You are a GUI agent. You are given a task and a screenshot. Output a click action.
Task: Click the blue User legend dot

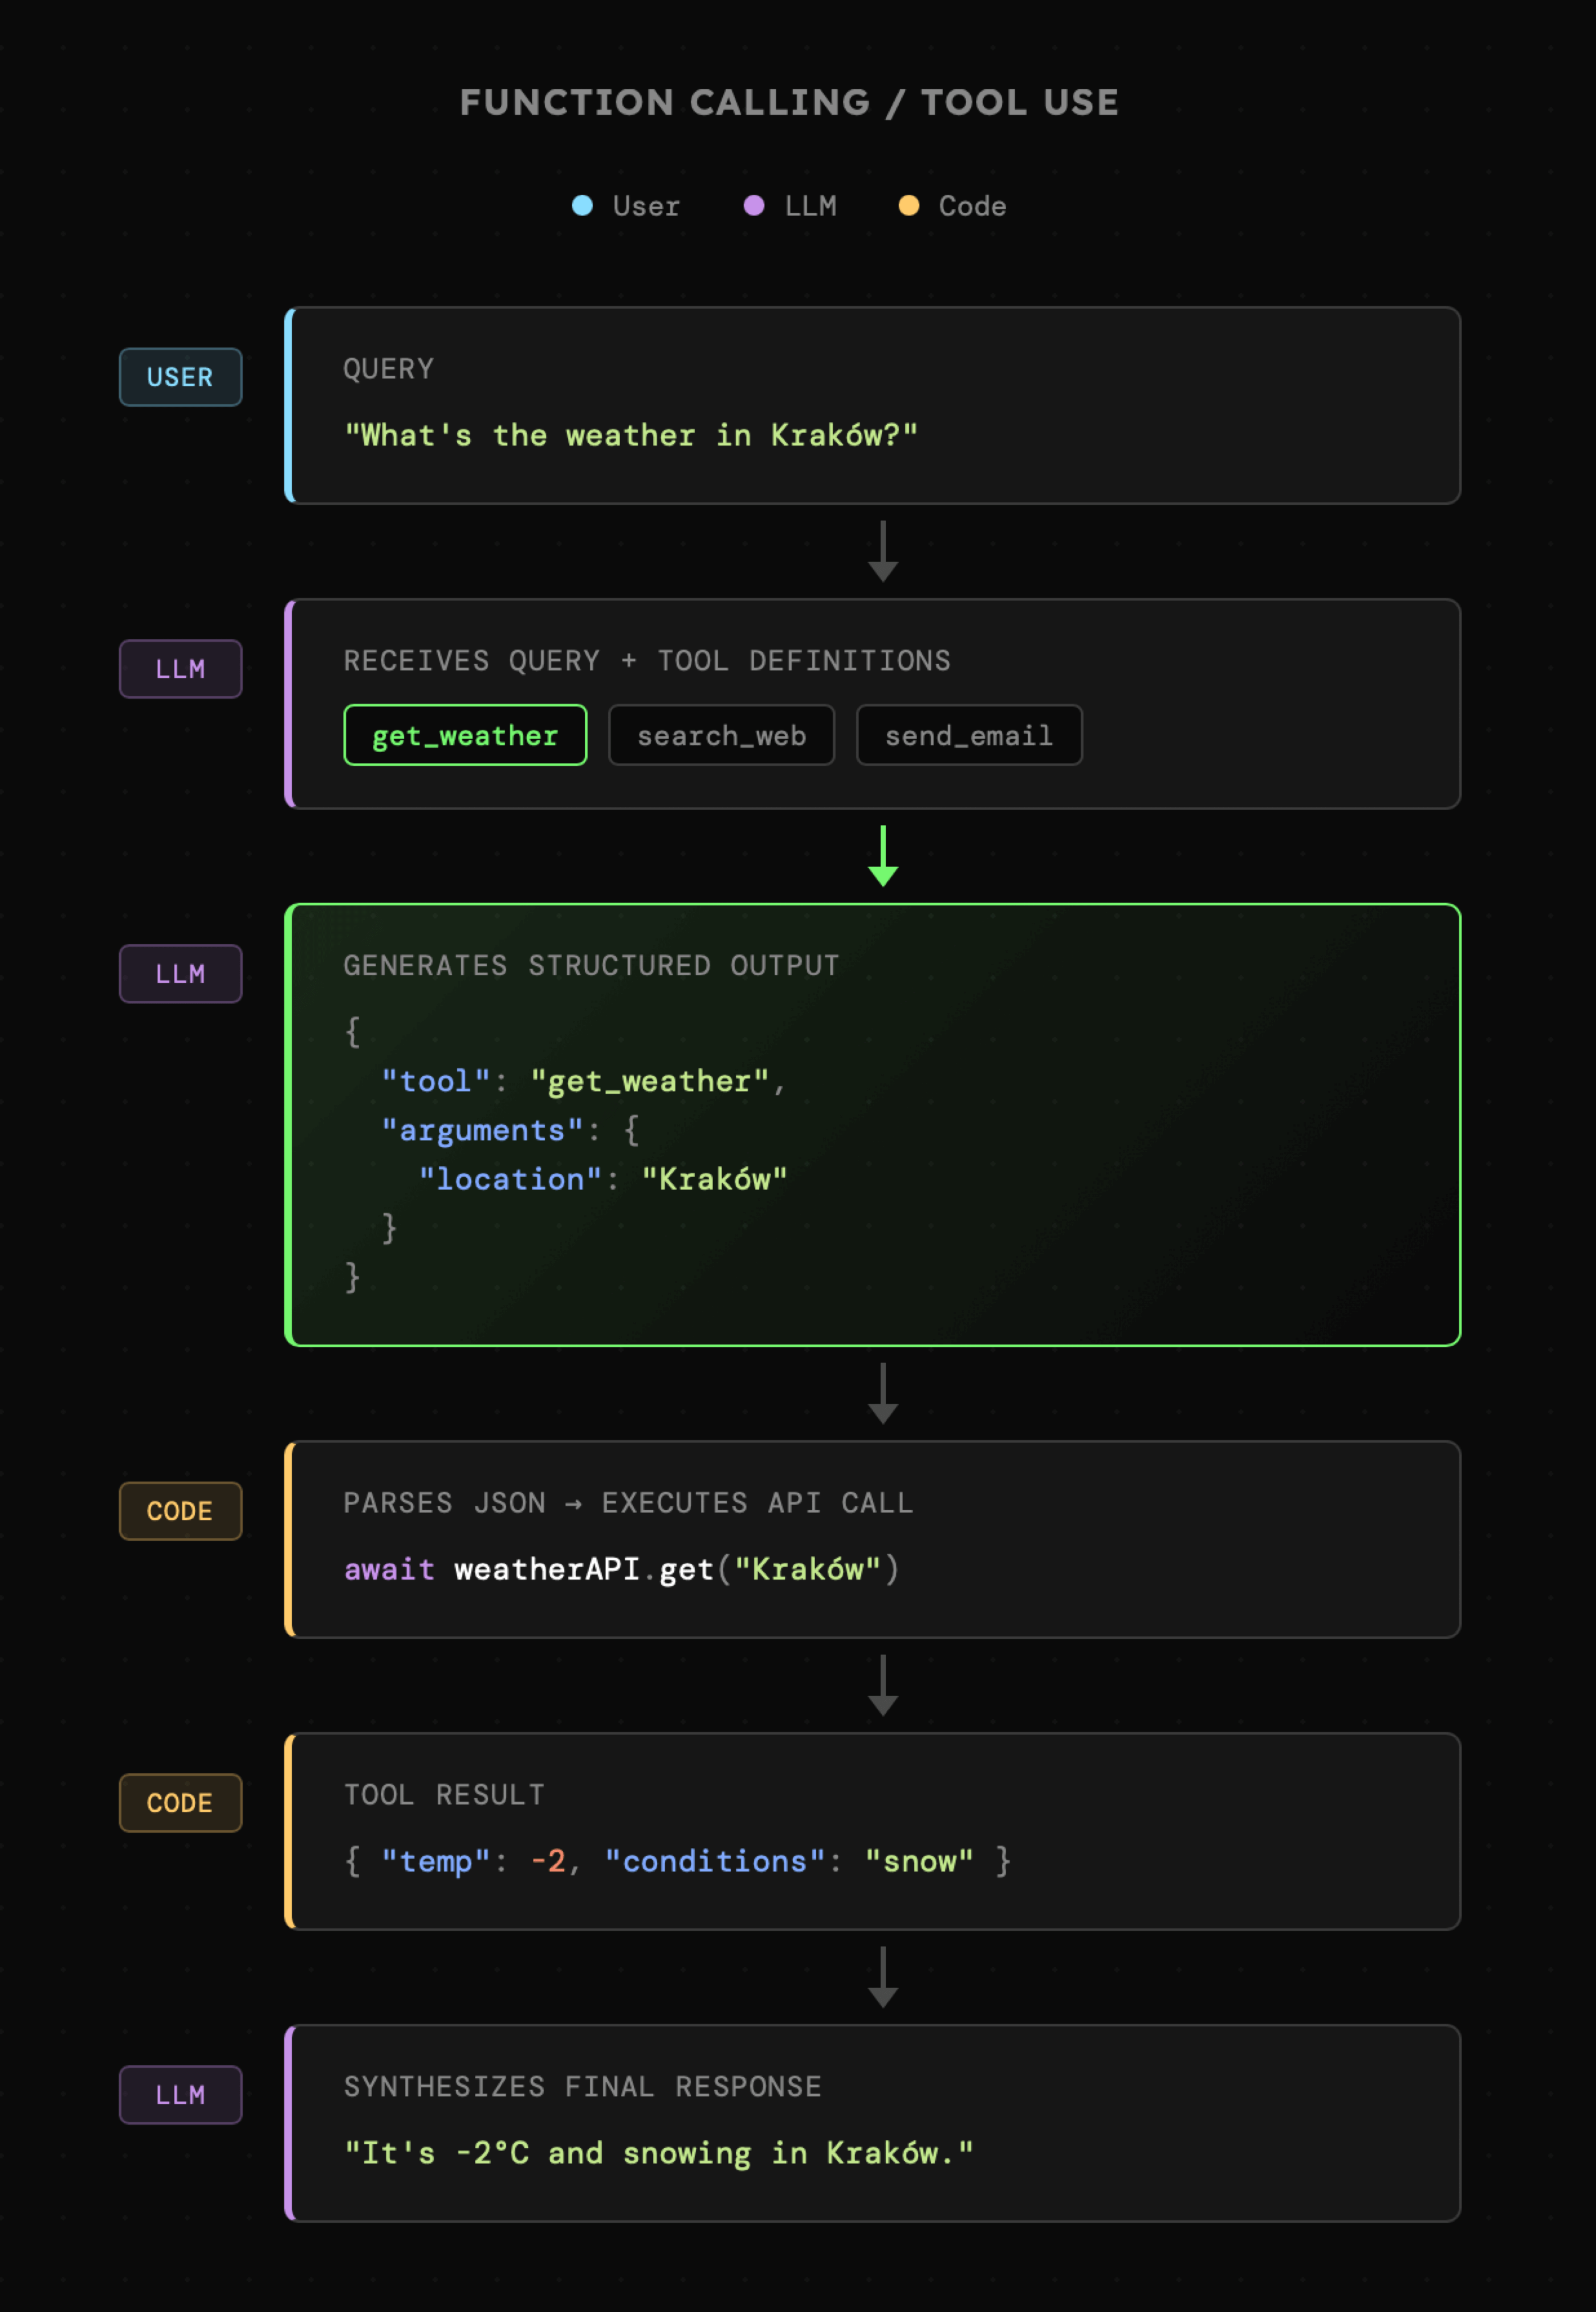[582, 206]
